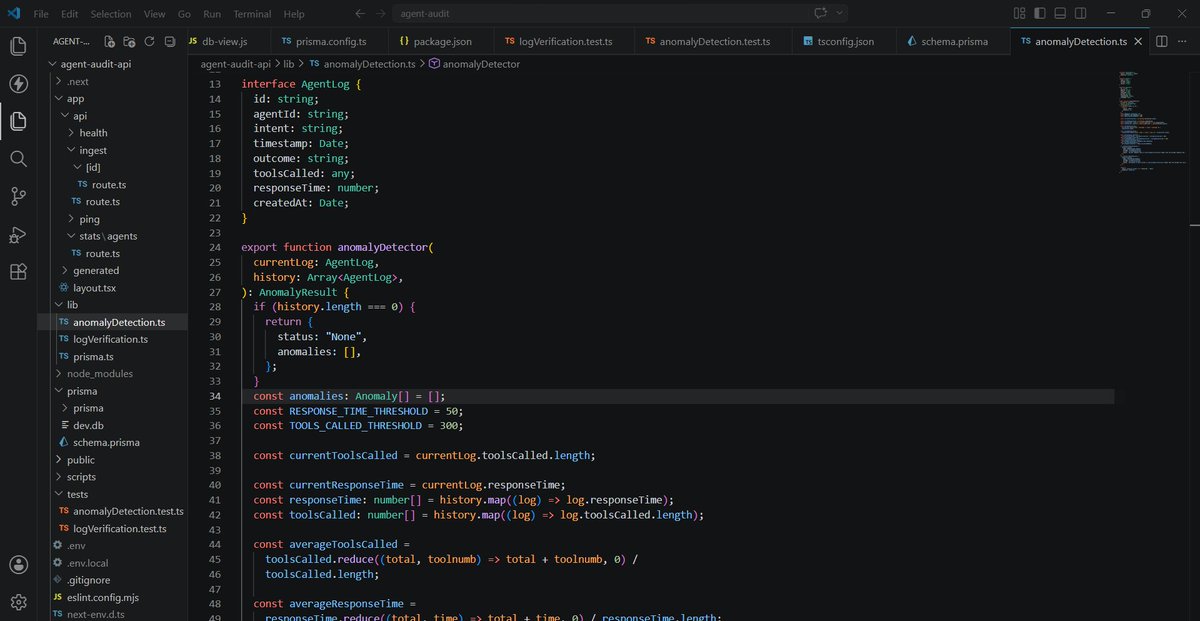Click the anomalyDetector breadcrumb symbol

coord(474,64)
